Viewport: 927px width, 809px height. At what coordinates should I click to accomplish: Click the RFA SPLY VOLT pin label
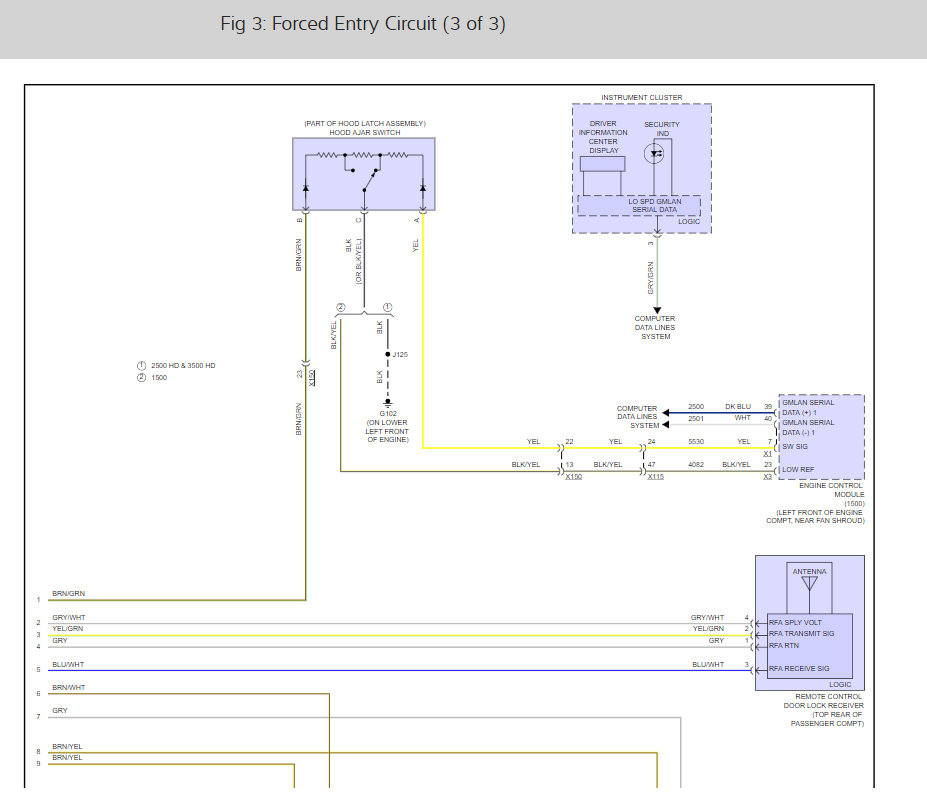[795, 622]
